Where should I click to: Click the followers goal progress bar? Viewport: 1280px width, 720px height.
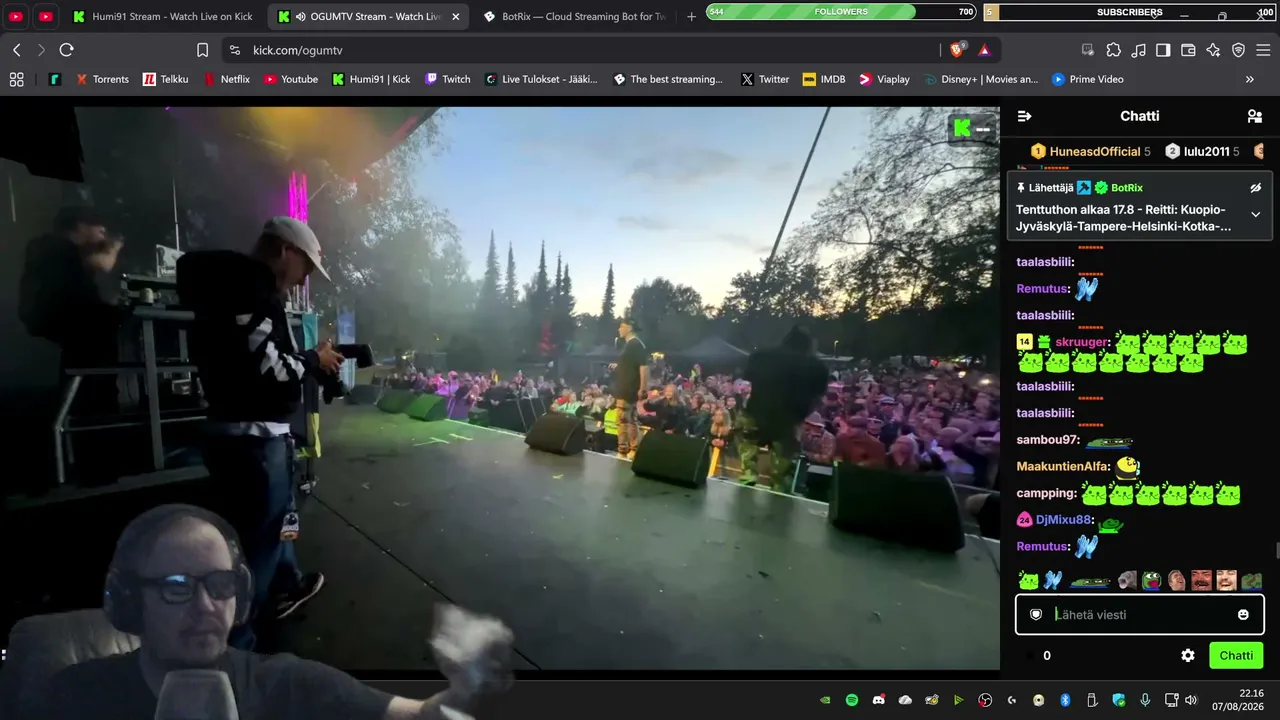pyautogui.click(x=841, y=12)
